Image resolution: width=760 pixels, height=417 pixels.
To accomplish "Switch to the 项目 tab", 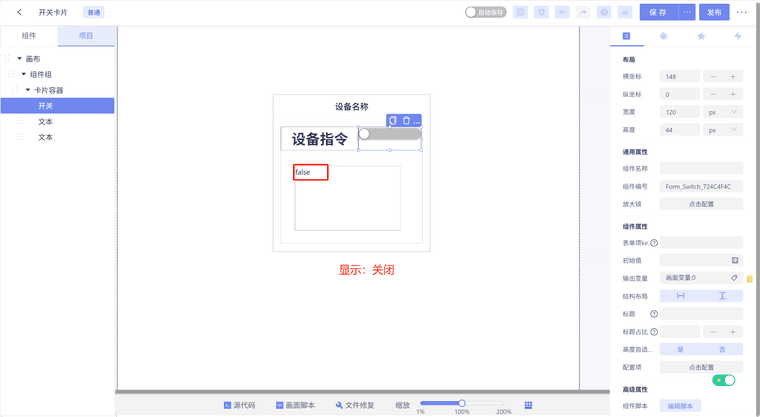I will [x=86, y=35].
